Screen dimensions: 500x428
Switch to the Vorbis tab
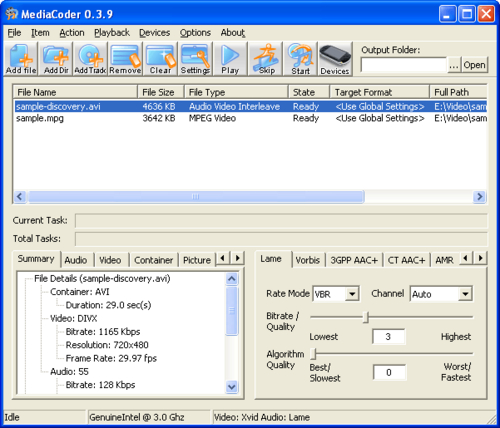point(308,260)
